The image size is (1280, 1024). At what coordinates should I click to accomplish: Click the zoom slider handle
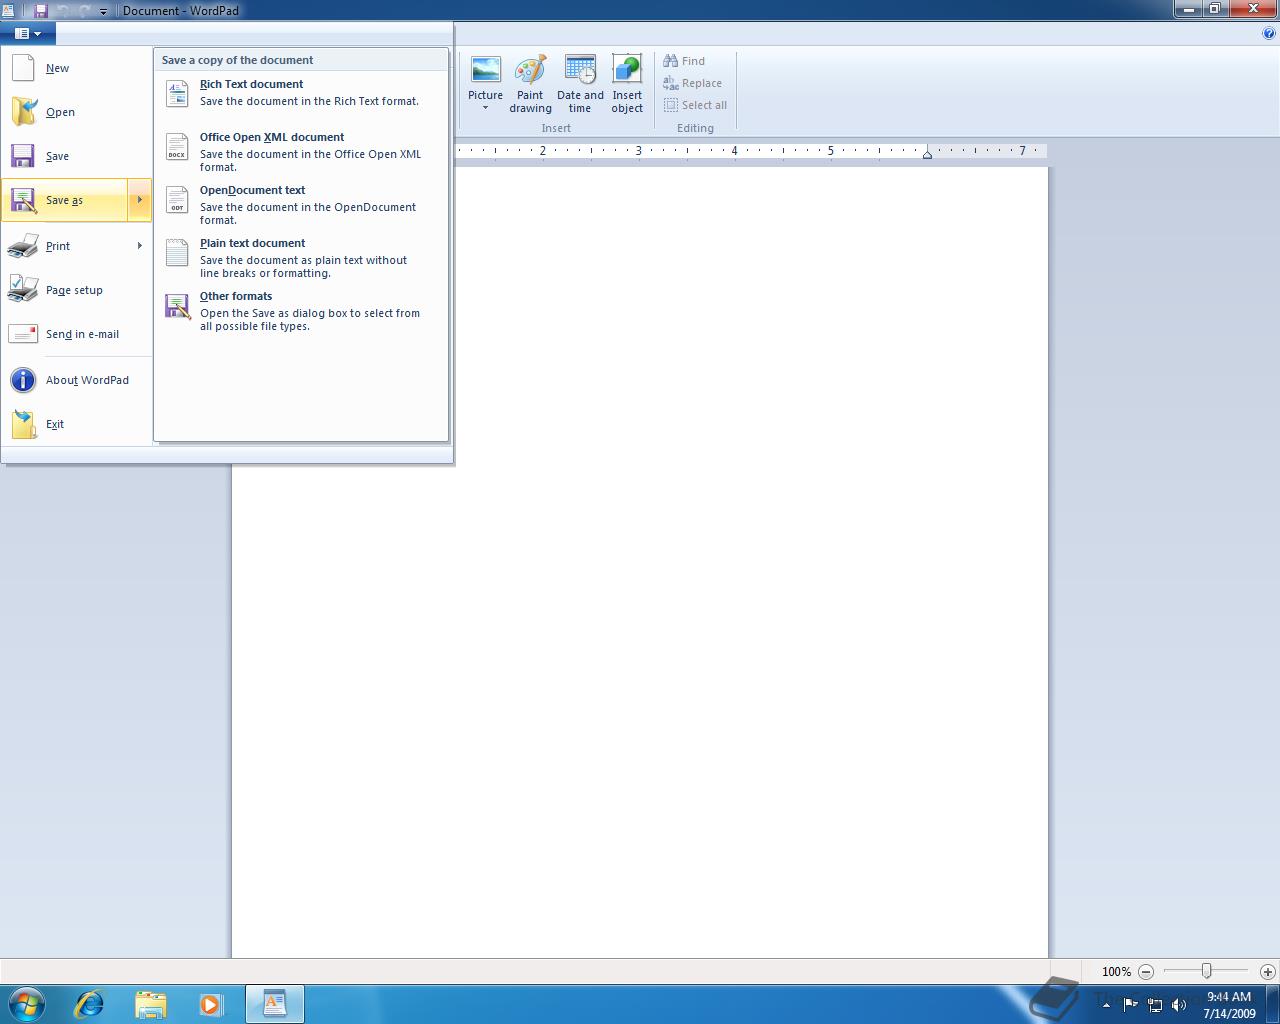coord(1206,971)
